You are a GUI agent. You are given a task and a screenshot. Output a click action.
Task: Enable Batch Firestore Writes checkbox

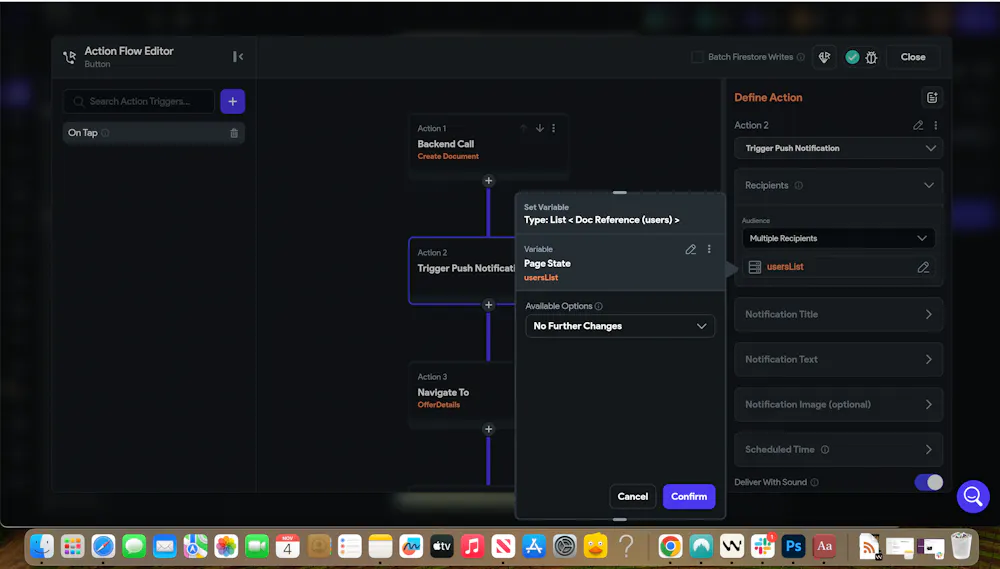coord(697,57)
